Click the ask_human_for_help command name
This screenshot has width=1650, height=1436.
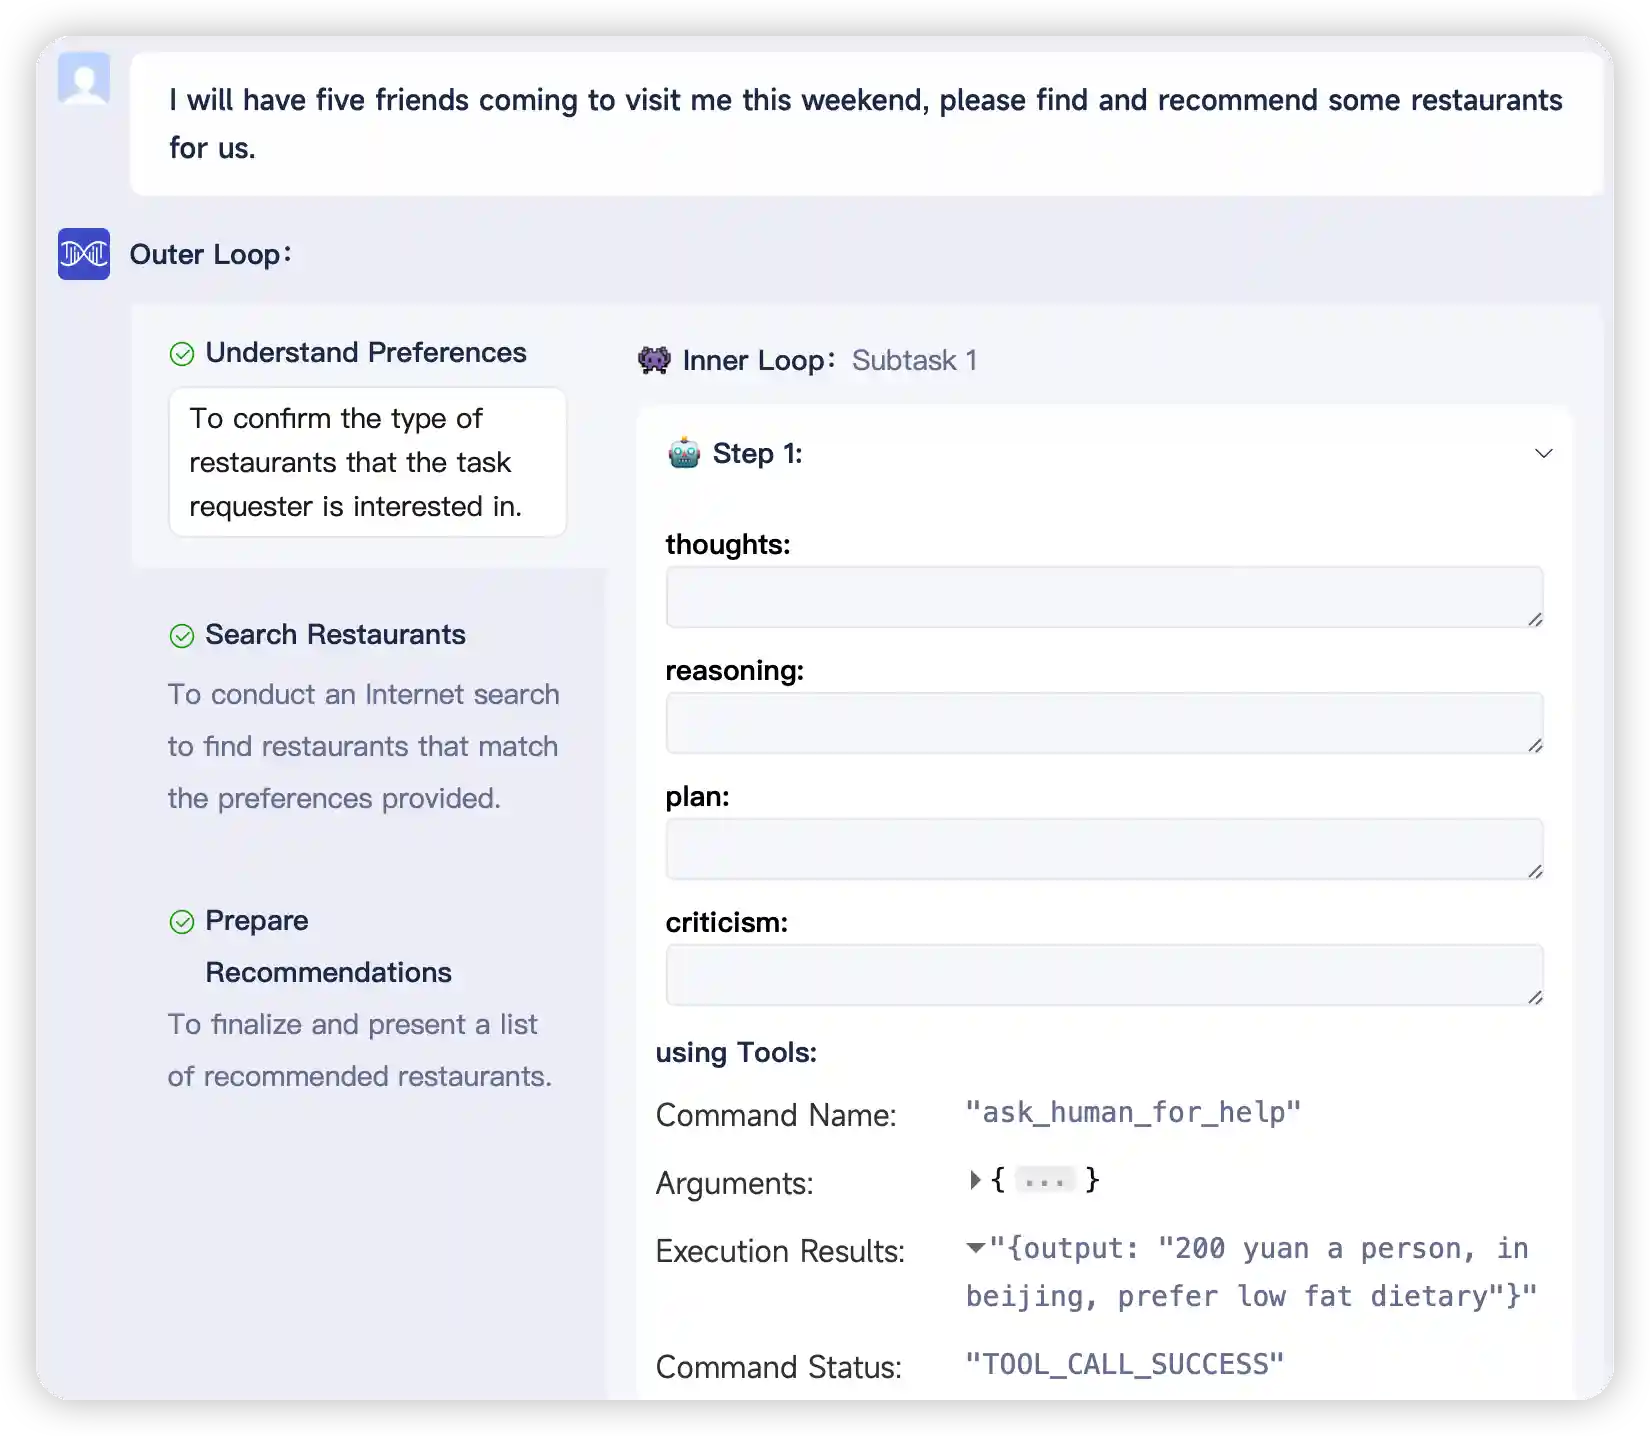[1133, 1112]
